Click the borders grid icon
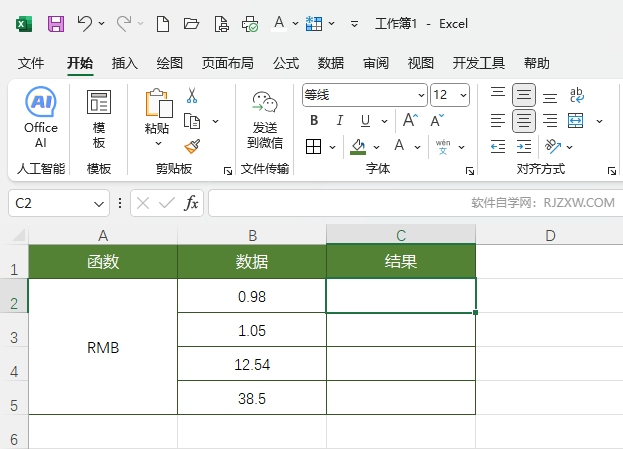 click(x=313, y=147)
